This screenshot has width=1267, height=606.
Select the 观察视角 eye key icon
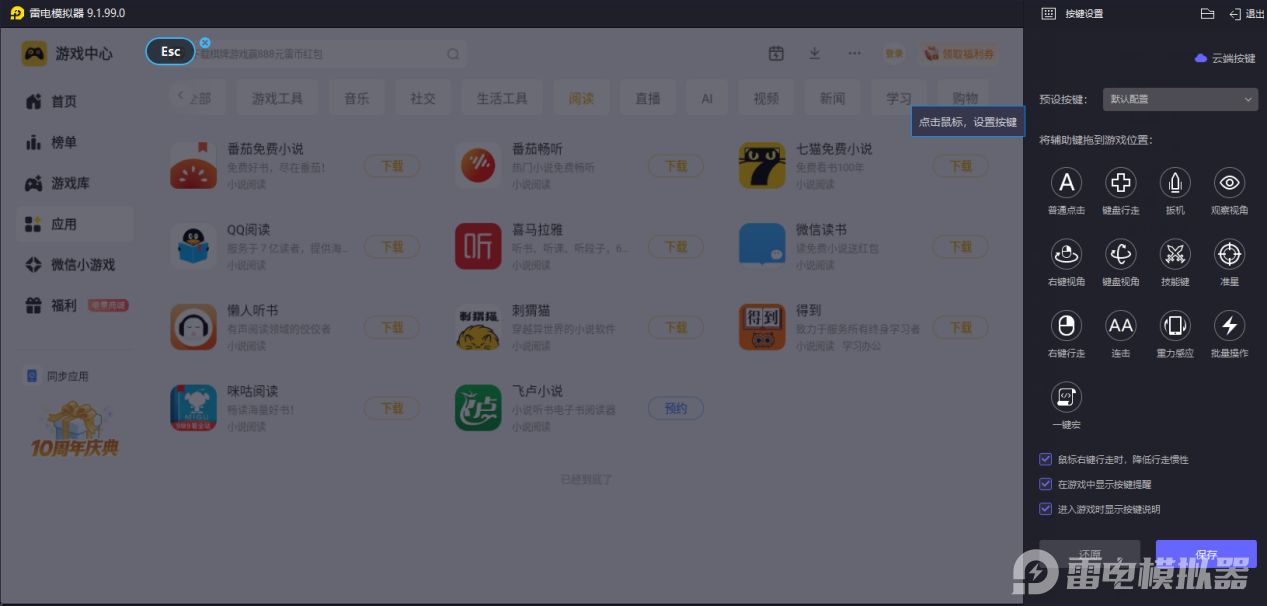[x=1228, y=183]
